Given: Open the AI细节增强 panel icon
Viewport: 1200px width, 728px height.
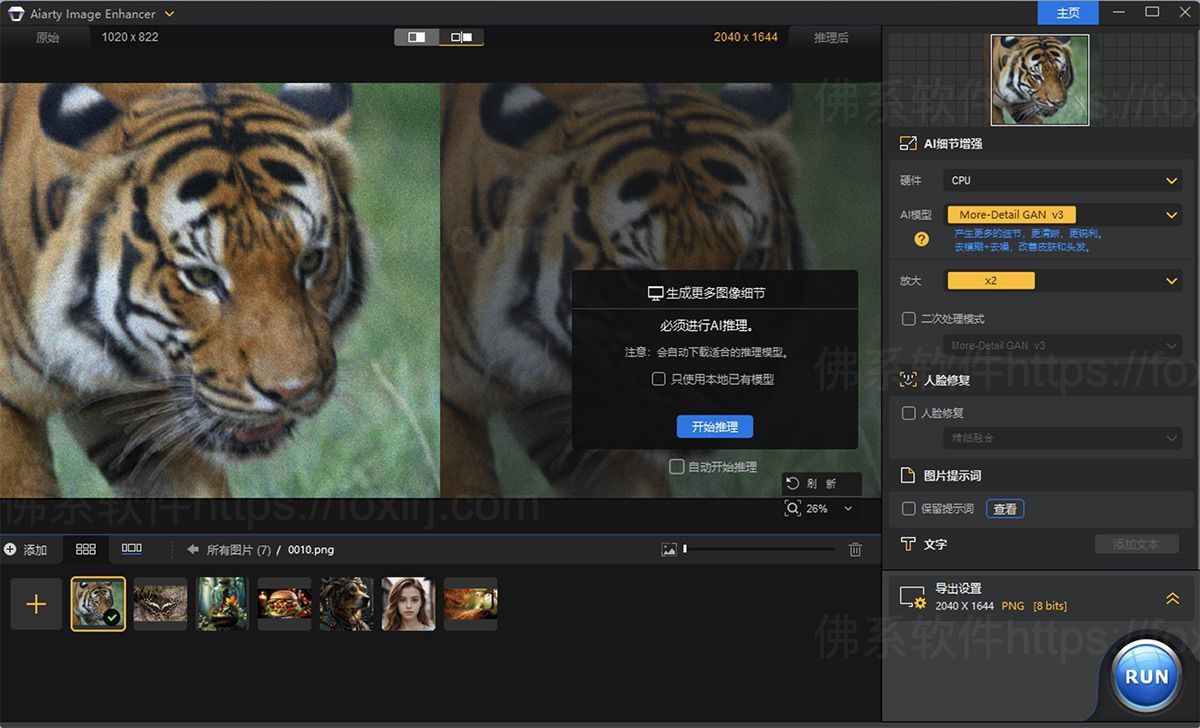Looking at the screenshot, I should pos(908,143).
